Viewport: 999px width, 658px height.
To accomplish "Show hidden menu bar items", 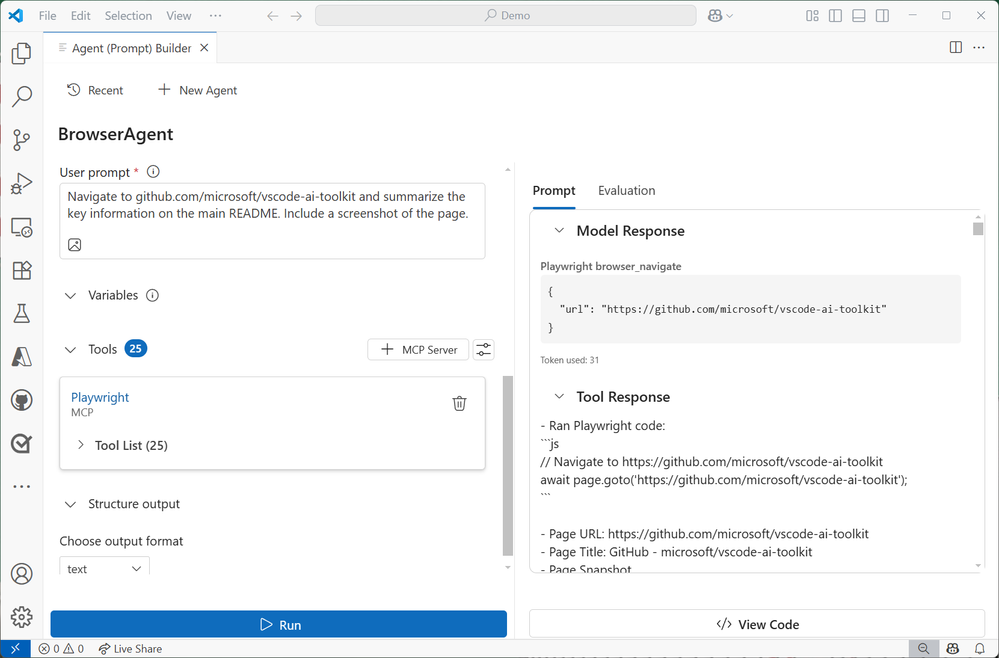I will 215,16.
